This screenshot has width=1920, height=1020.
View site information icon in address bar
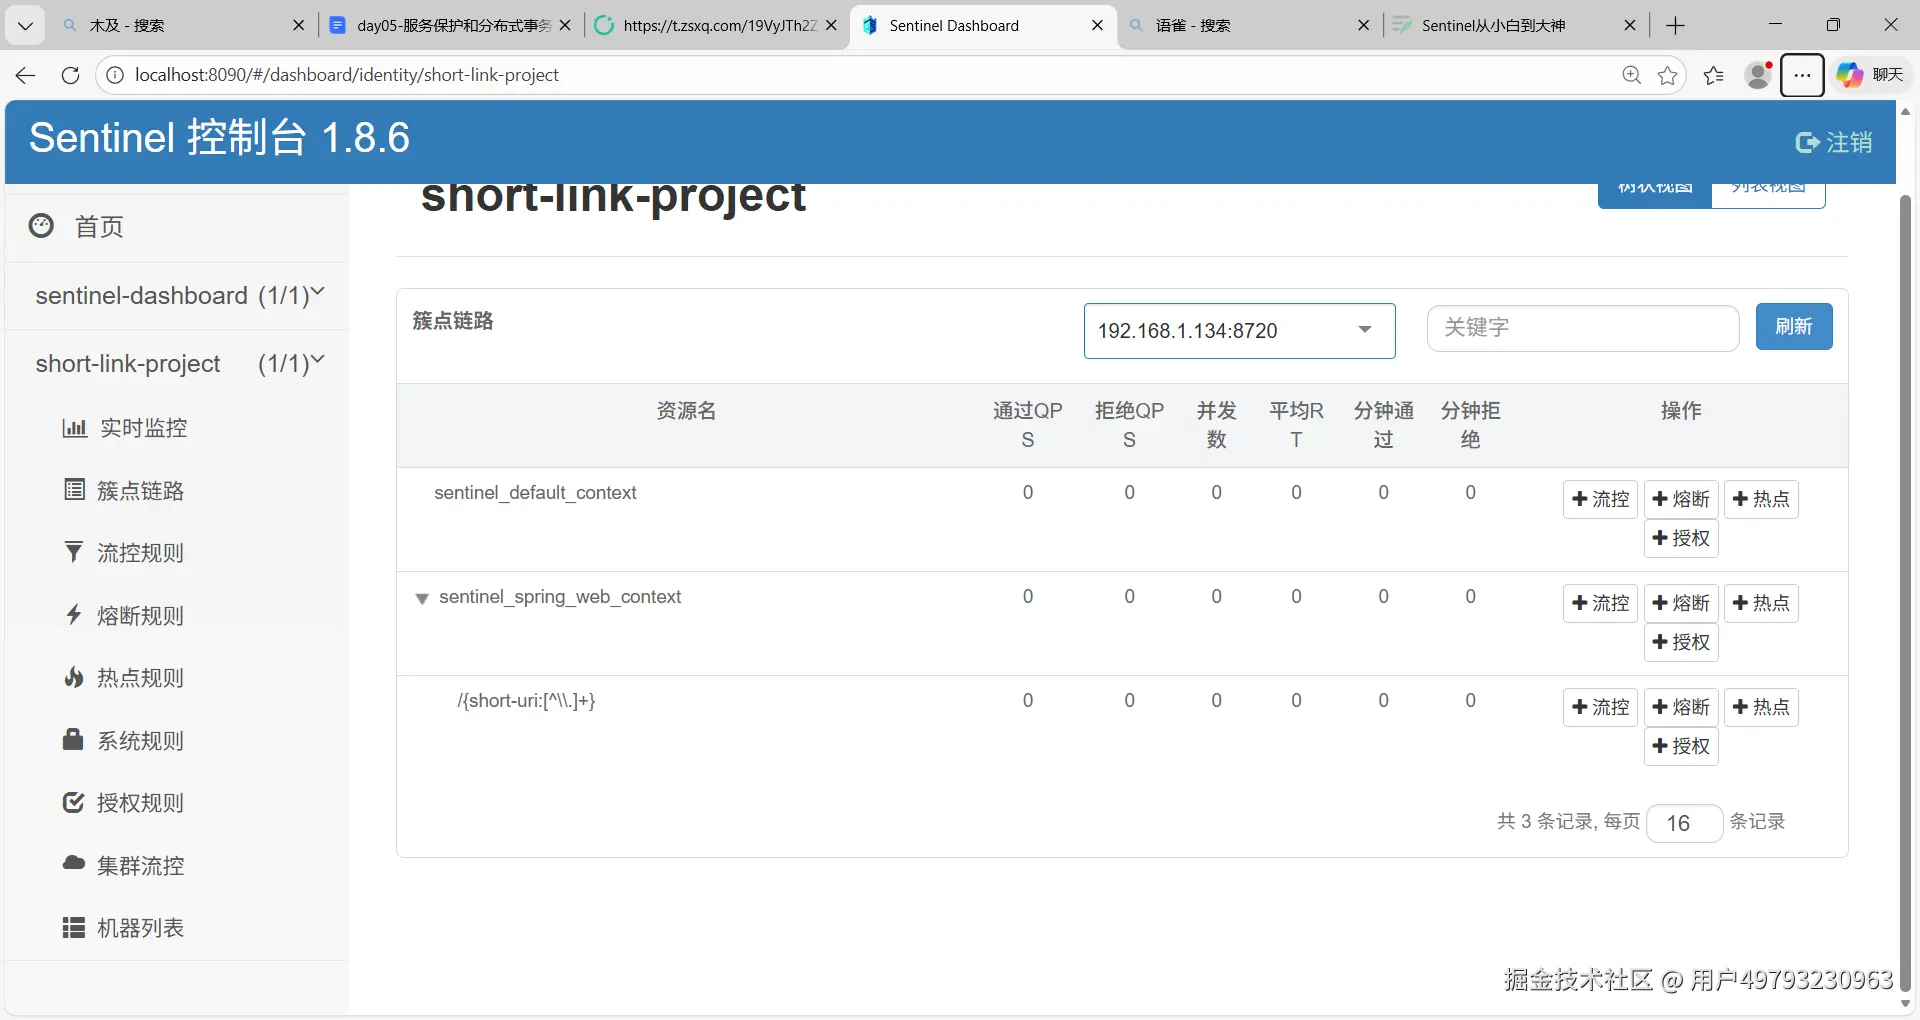pos(115,75)
